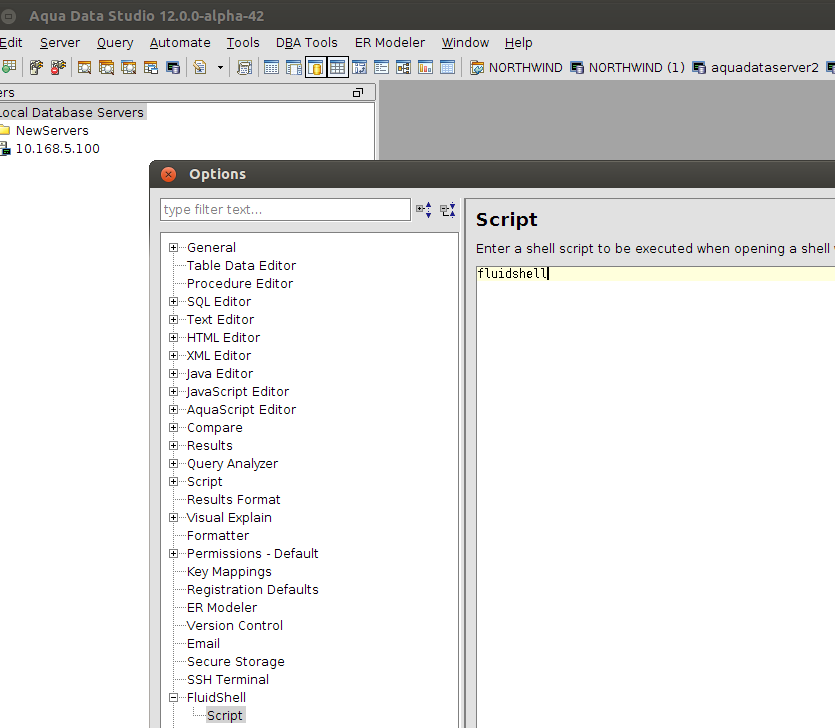This screenshot has width=835, height=728.
Task: Expand the JavaScript Editor node
Action: coord(173,391)
